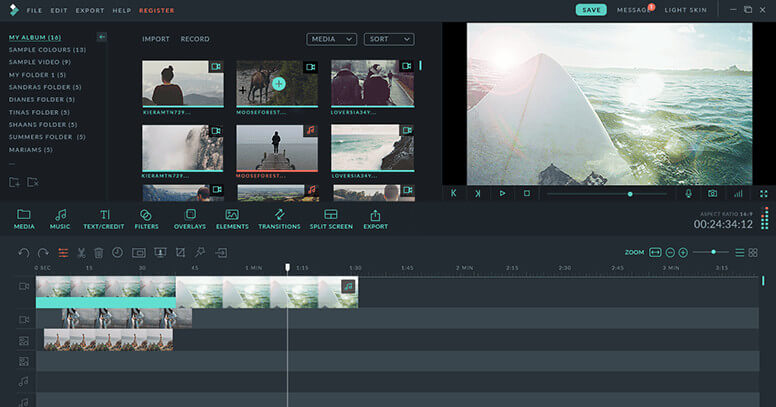The height and width of the screenshot is (407, 776).
Task: Click the timeline zoom slider handle
Action: tap(713, 252)
